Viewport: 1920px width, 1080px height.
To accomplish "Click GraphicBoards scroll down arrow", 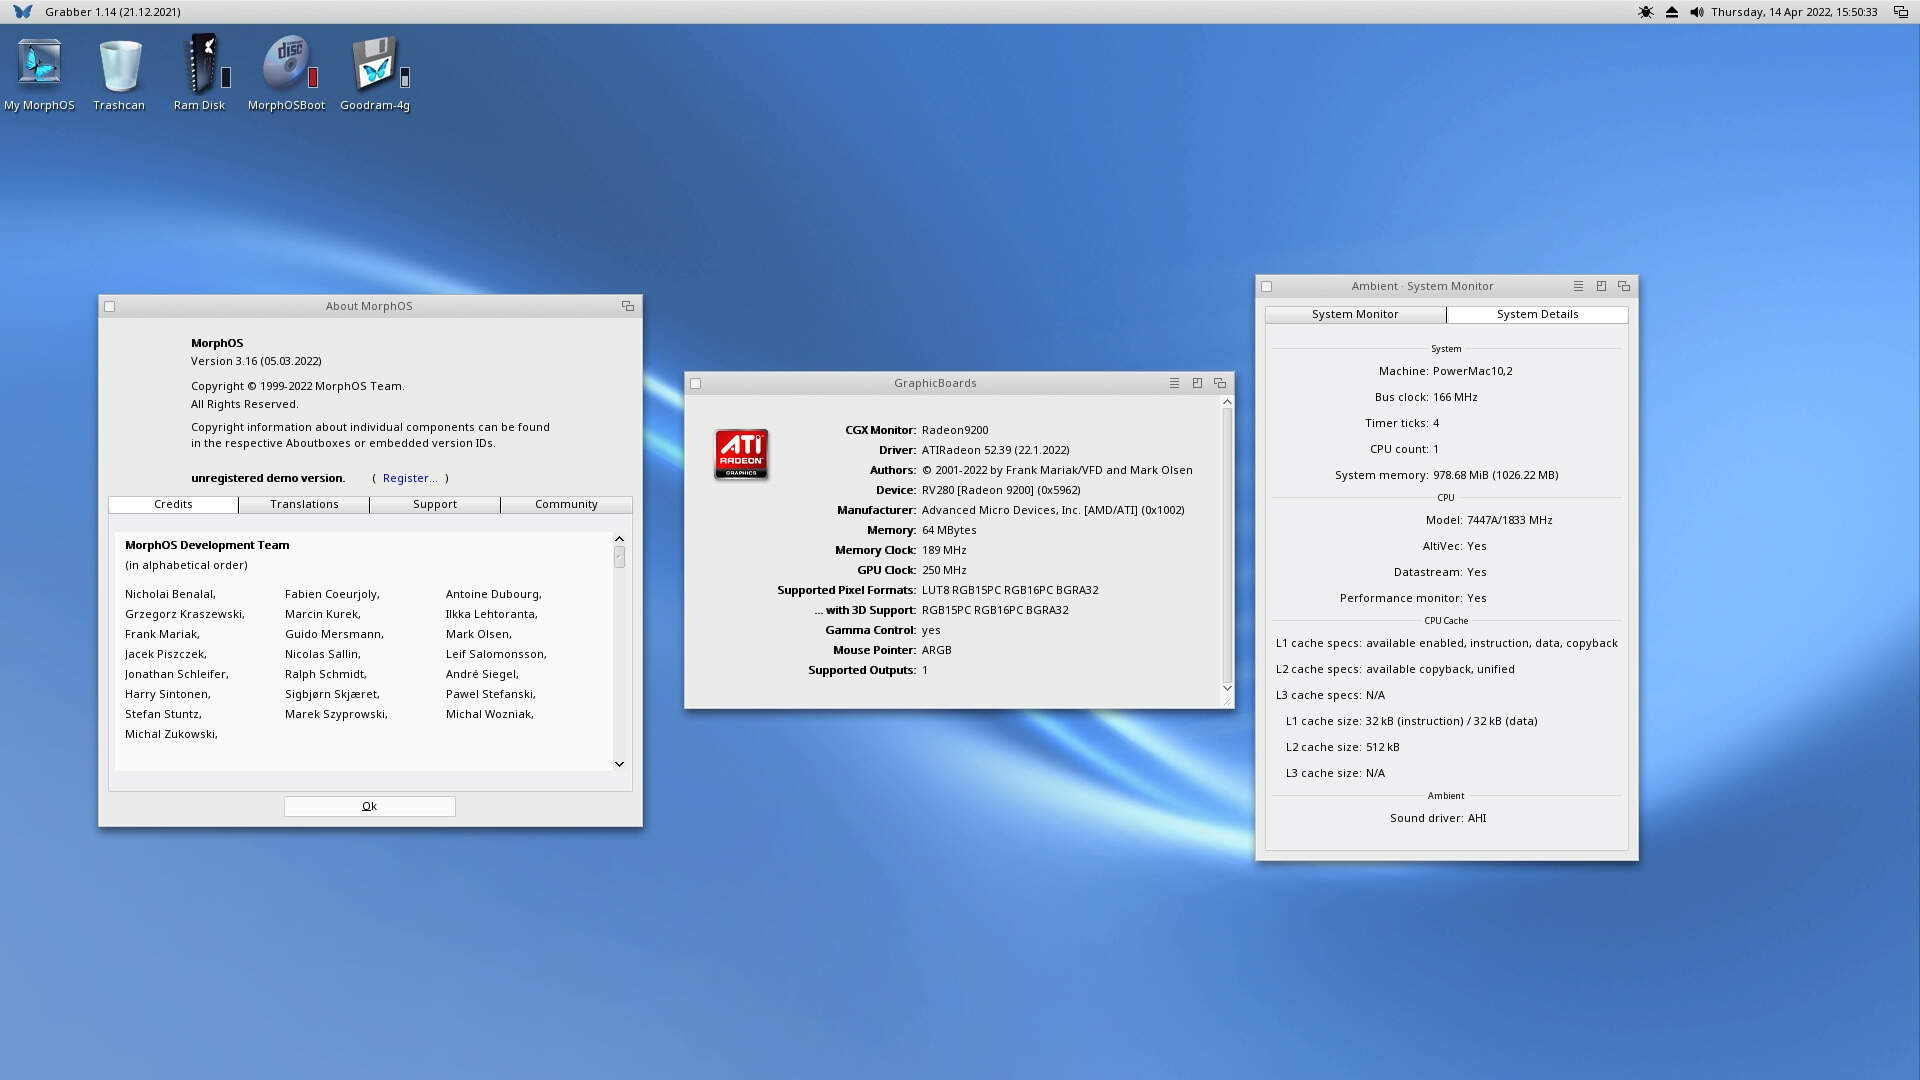I will 1227,688.
